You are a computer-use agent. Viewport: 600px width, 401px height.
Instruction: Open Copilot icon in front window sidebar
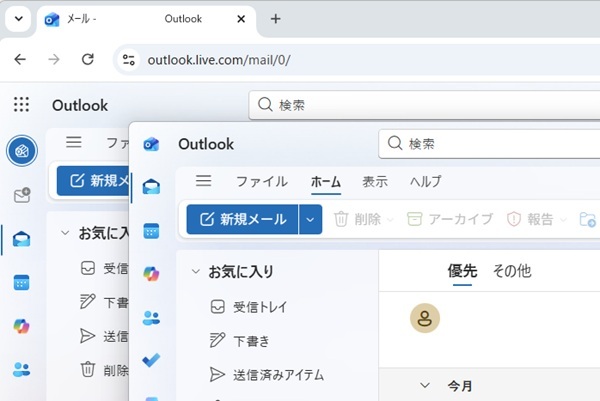[151, 274]
